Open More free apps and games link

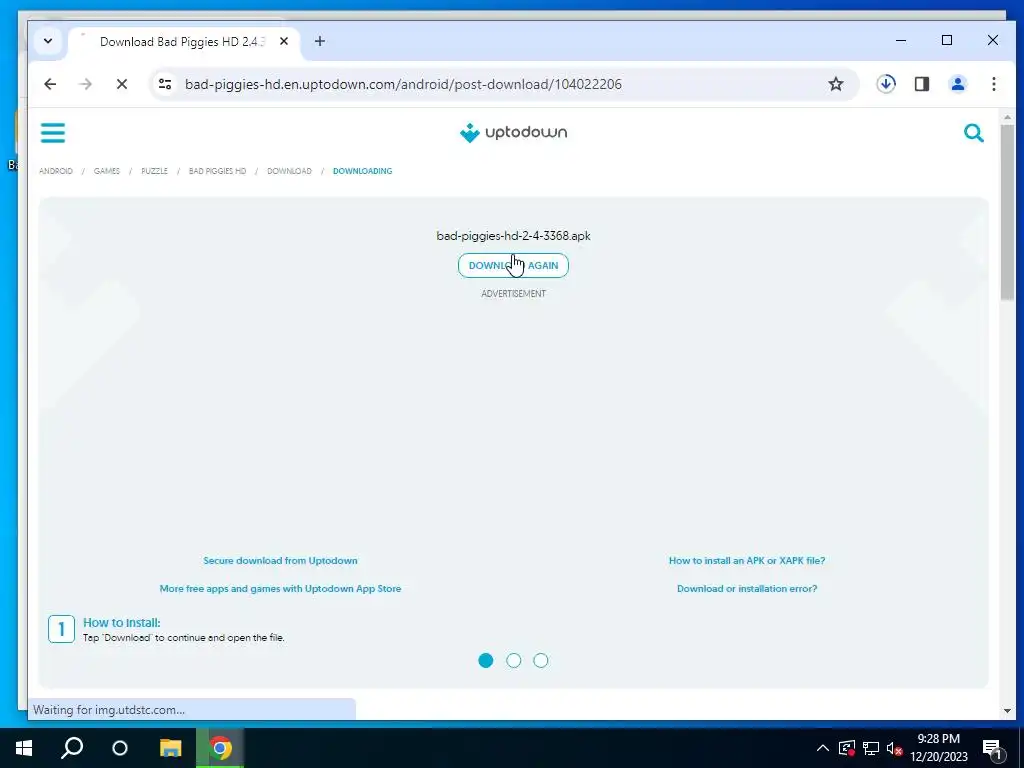pos(280,588)
